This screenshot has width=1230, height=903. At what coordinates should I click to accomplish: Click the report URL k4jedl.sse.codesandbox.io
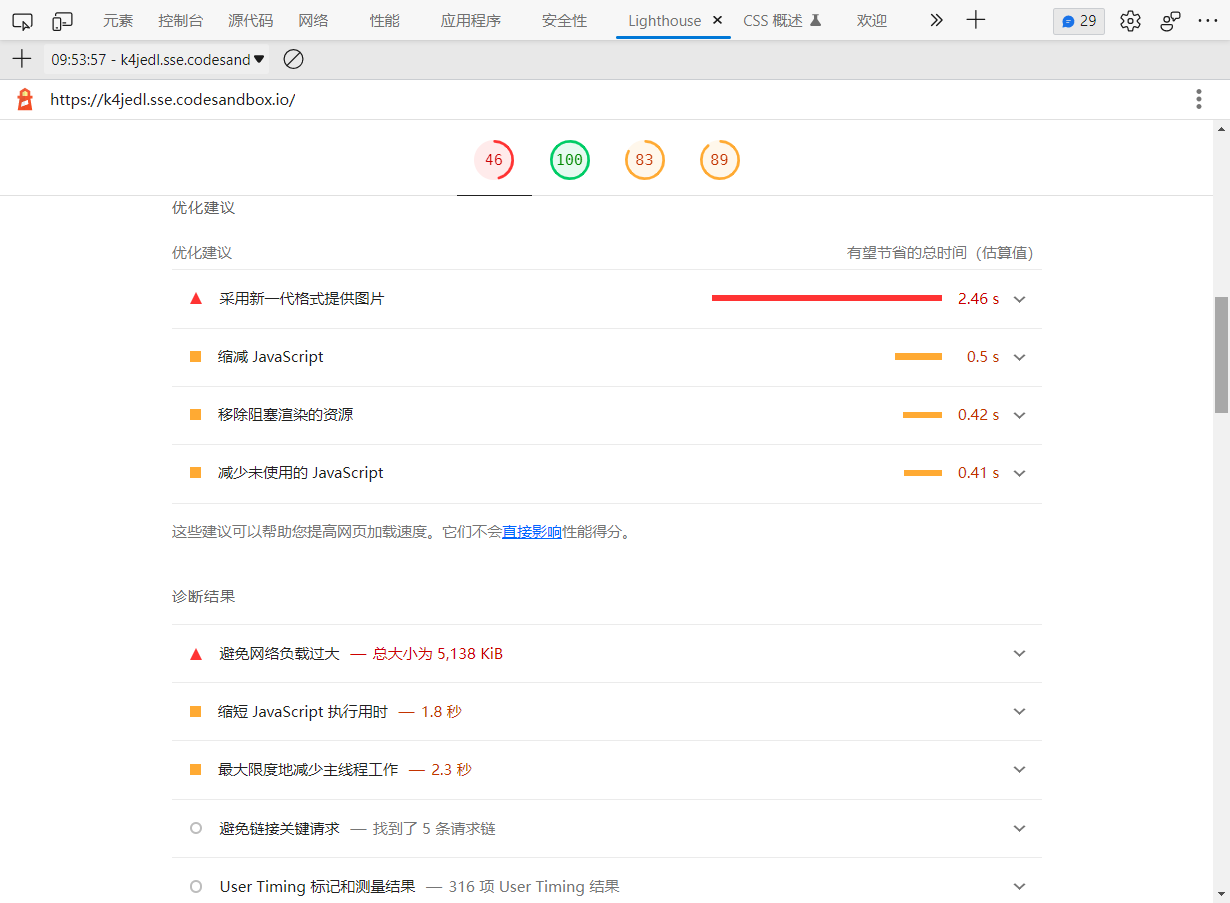(173, 100)
